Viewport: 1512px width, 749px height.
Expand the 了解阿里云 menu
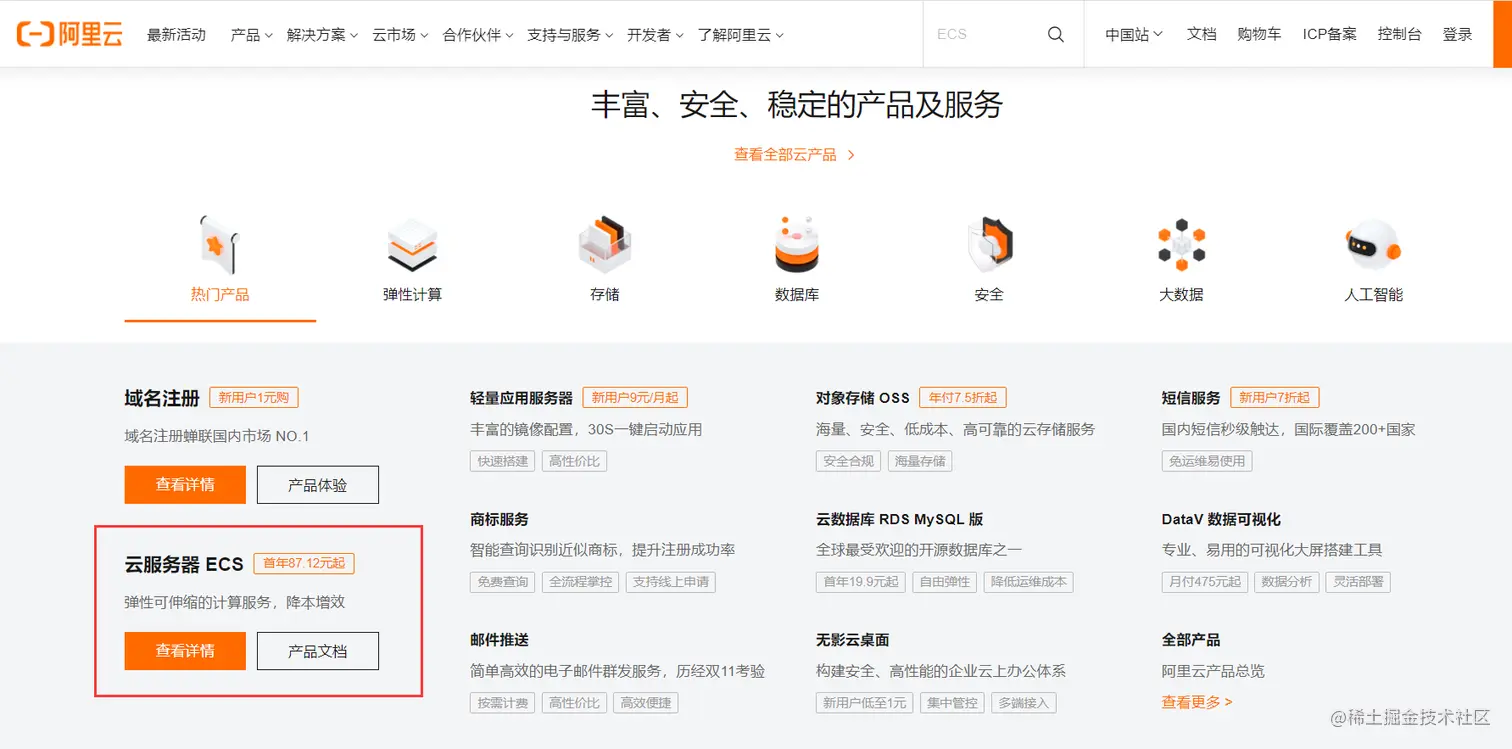740,34
